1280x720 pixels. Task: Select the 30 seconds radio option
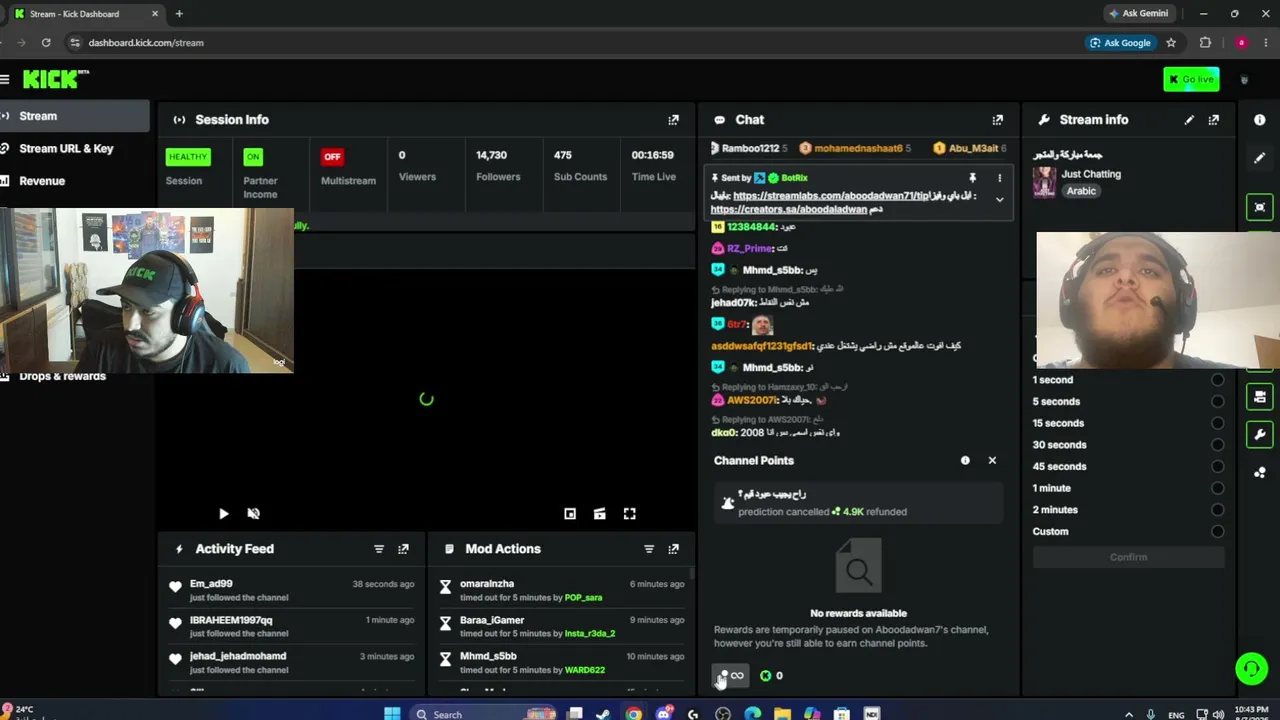pos(1217,445)
